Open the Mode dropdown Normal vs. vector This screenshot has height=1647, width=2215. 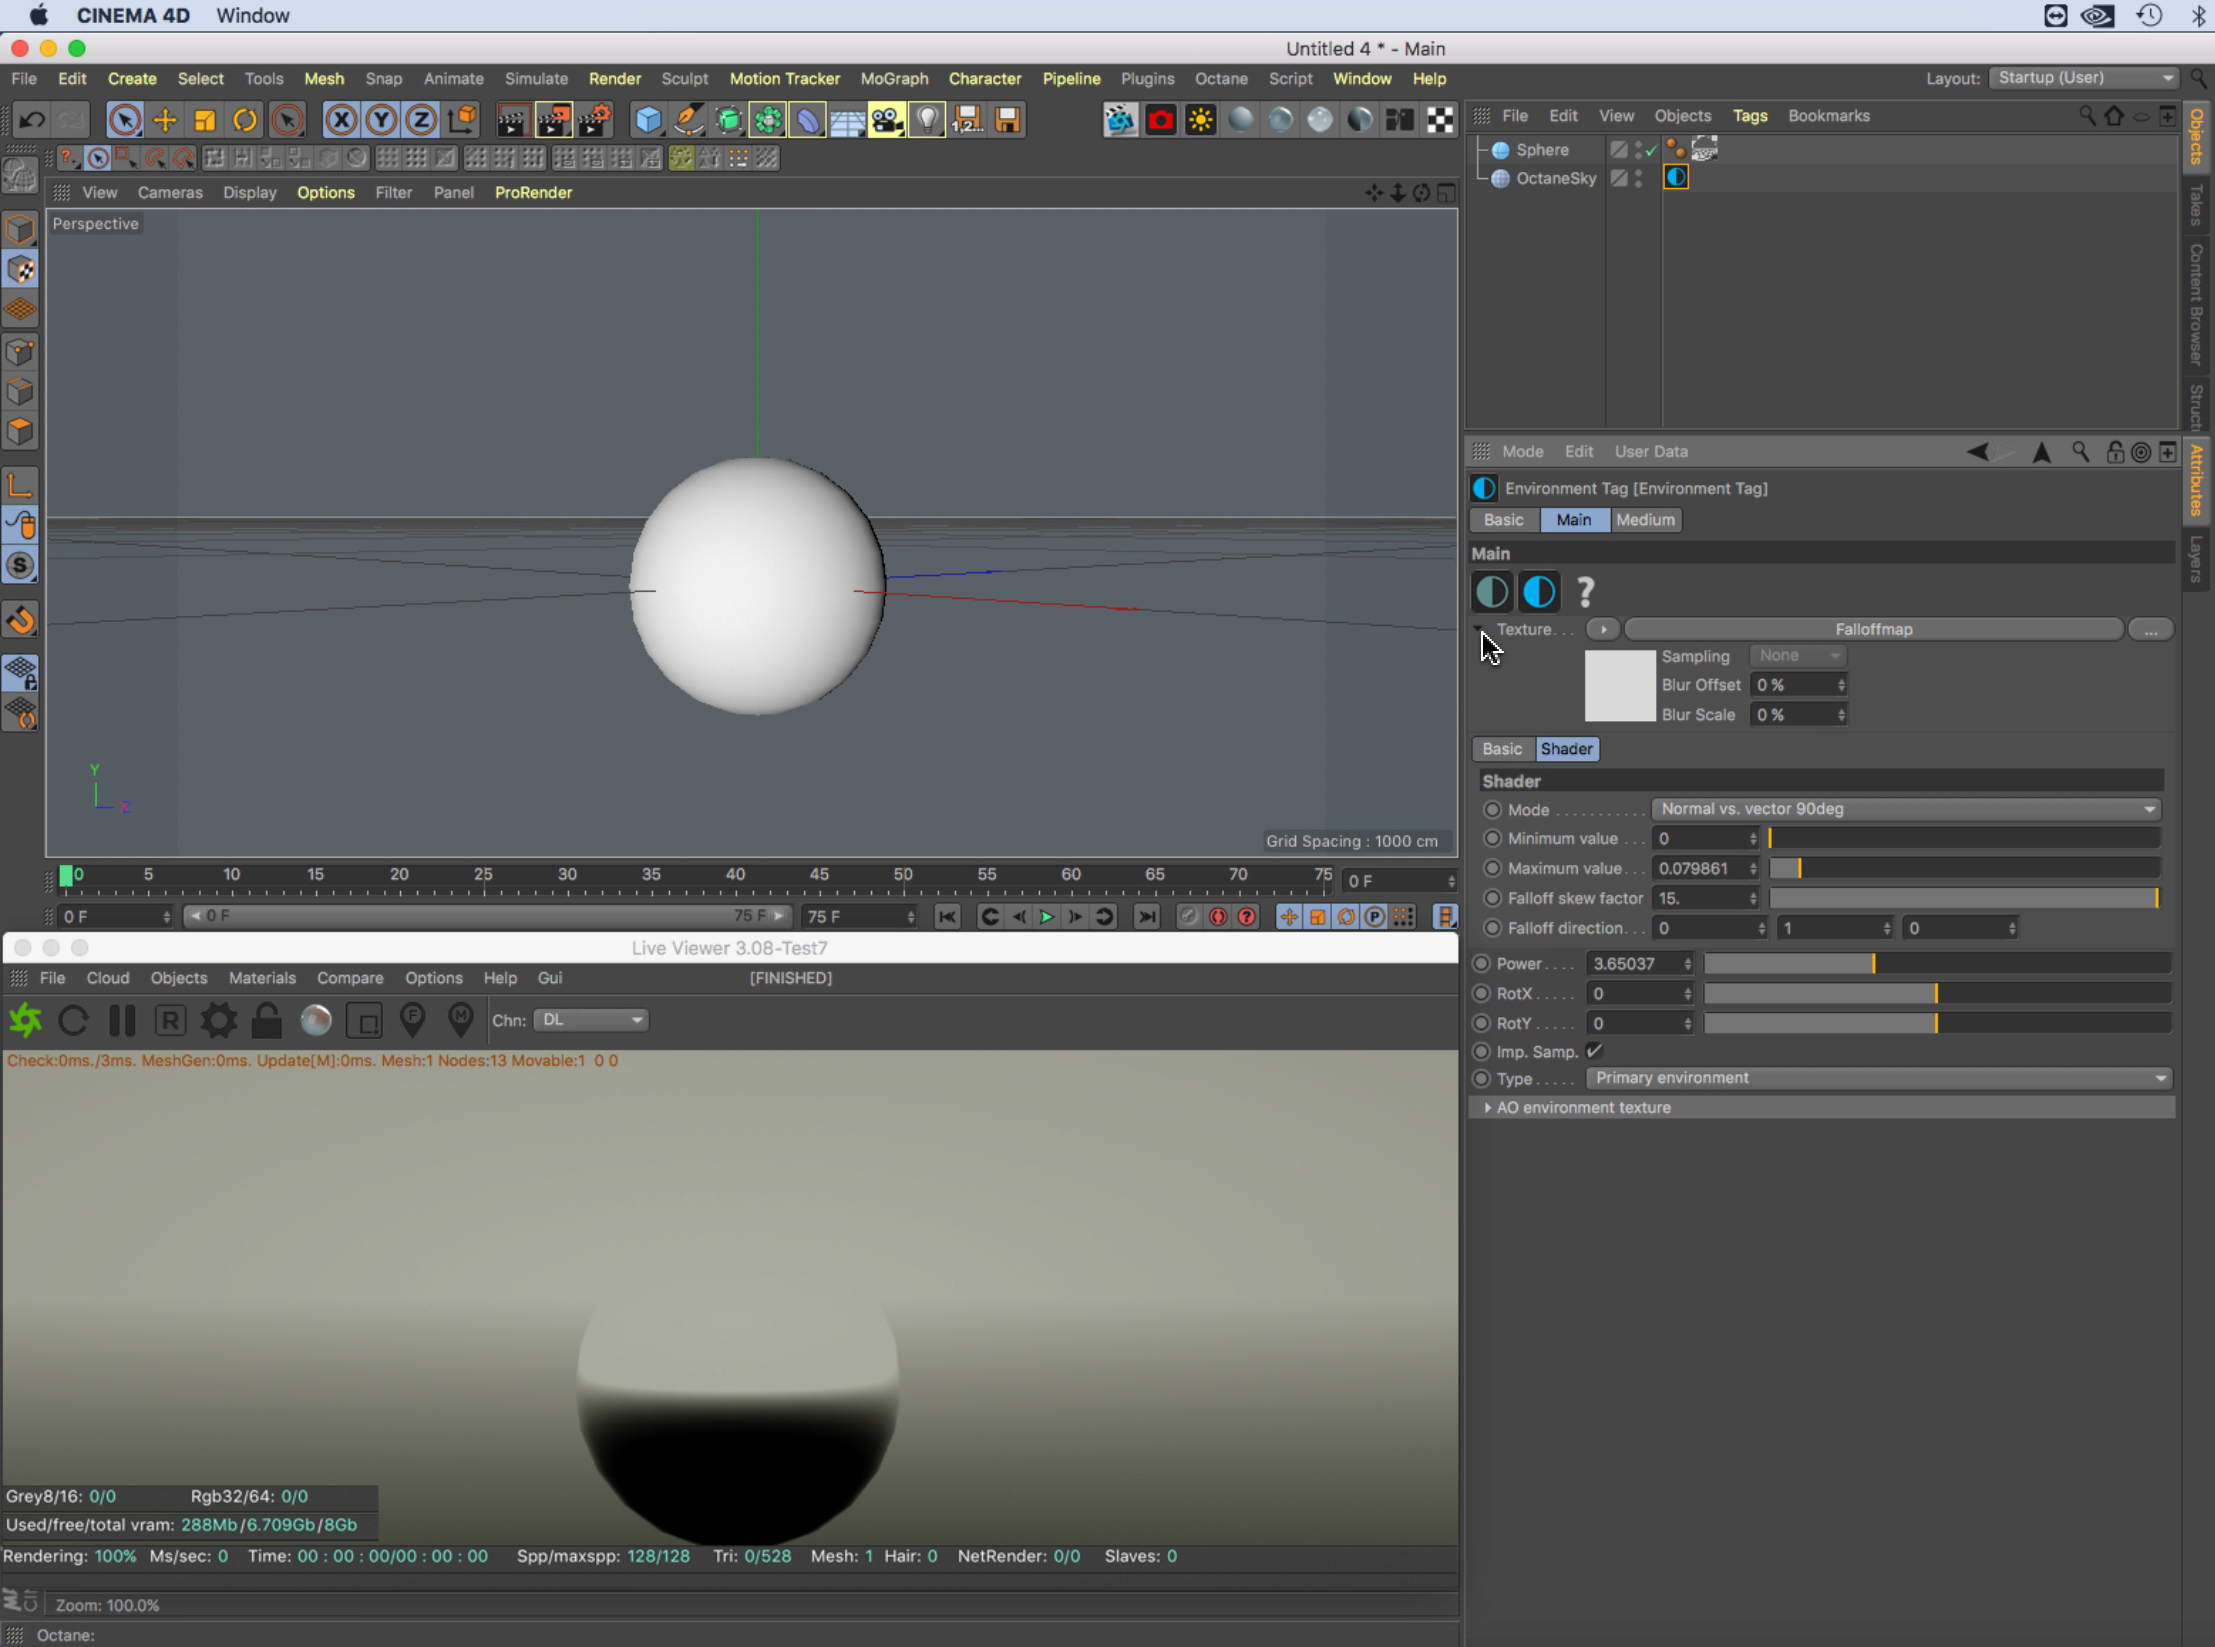[x=1906, y=809]
